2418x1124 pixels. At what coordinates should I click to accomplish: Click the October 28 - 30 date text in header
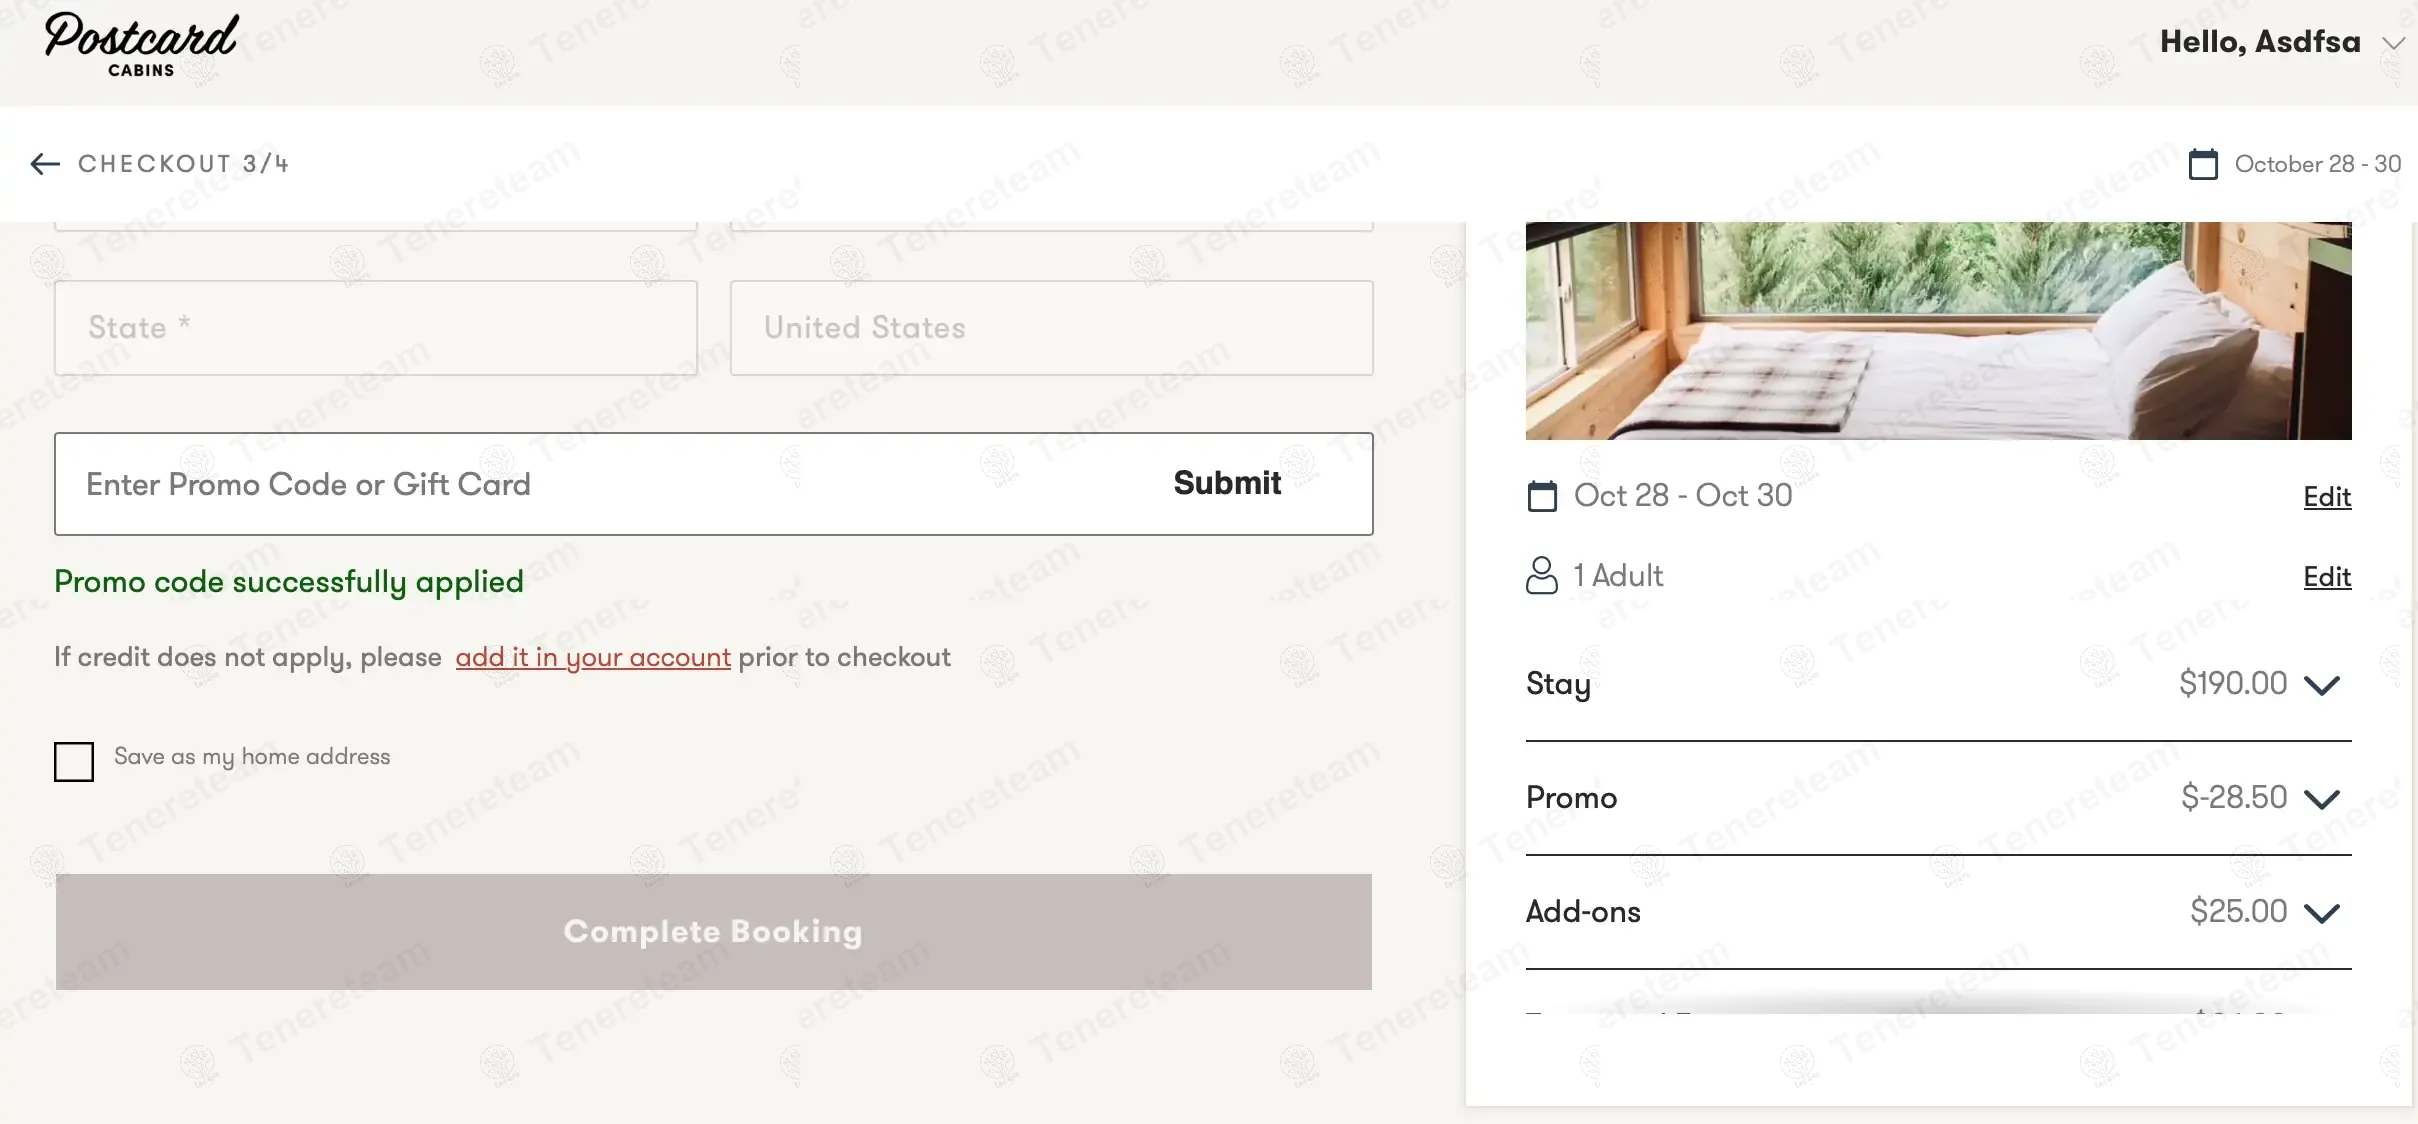point(2317,164)
